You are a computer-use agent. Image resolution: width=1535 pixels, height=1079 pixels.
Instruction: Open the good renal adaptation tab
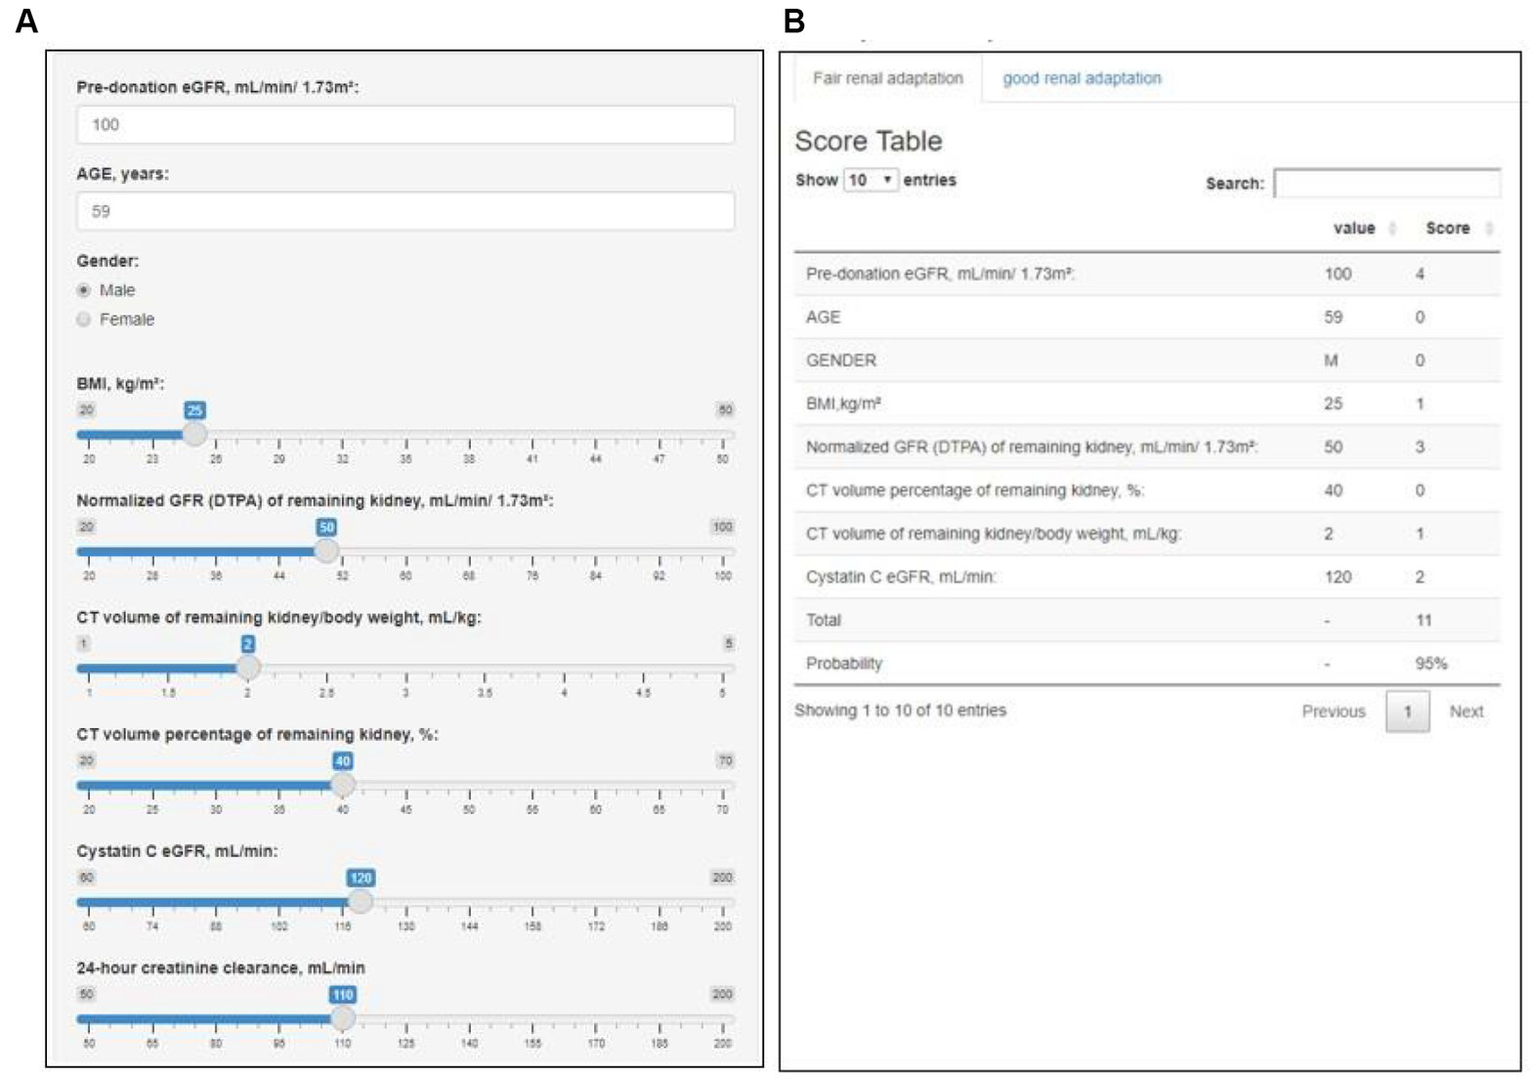pyautogui.click(x=1081, y=78)
